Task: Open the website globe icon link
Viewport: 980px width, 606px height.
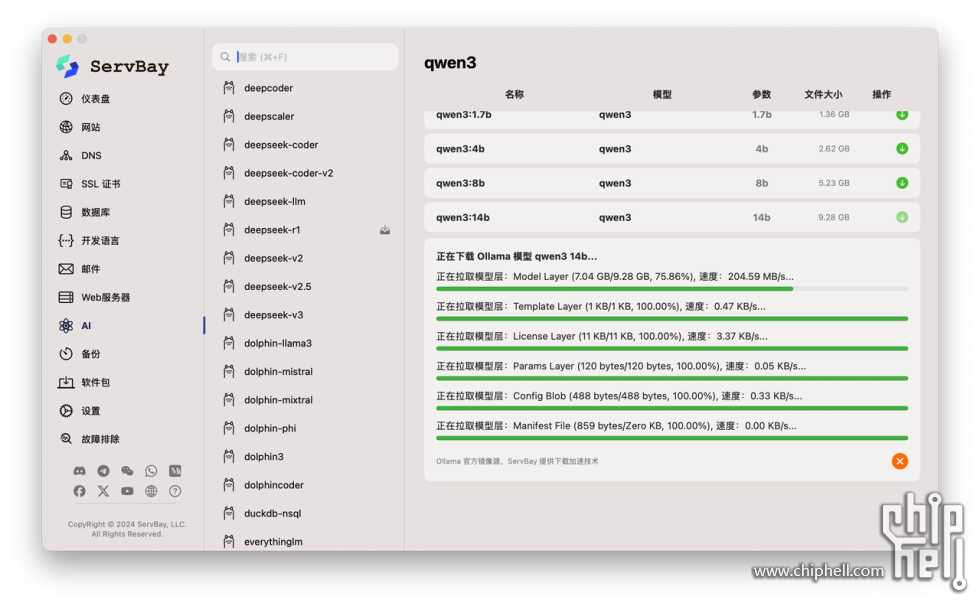Action: 151,491
